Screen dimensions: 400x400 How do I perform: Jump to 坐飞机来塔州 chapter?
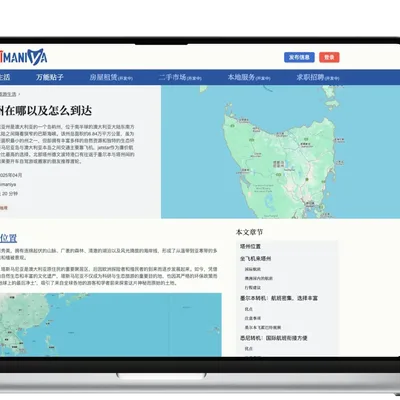tap(256, 258)
